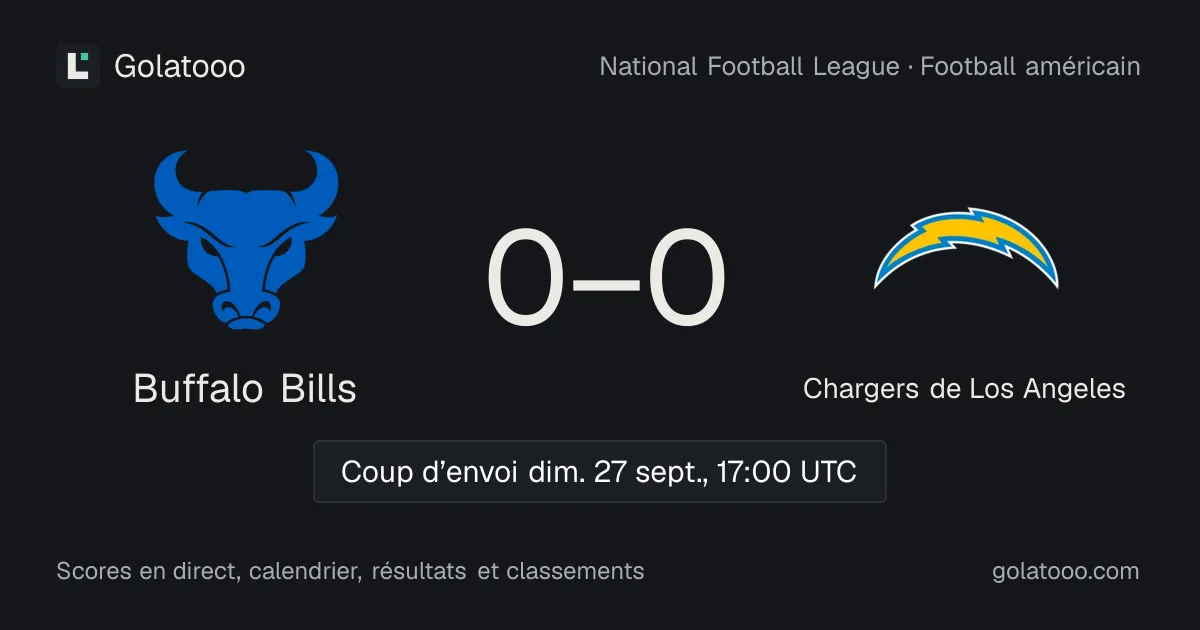This screenshot has width=1200, height=630.
Task: Select the Buffalo Bills bull logo
Action: (246, 240)
